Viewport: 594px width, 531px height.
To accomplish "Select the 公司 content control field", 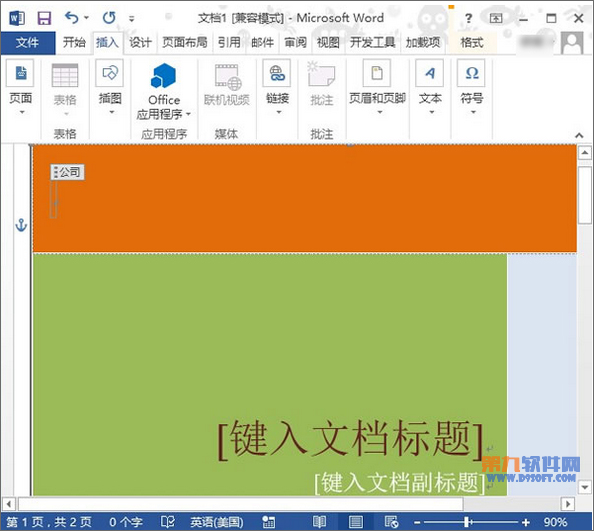I will pos(67,172).
